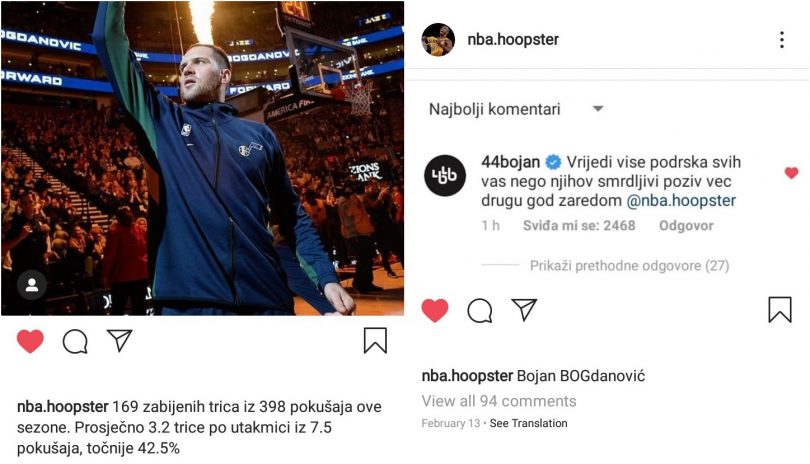The width and height of the screenshot is (810, 464).
Task: Tap the right post's paper plane share icon
Action: click(524, 310)
